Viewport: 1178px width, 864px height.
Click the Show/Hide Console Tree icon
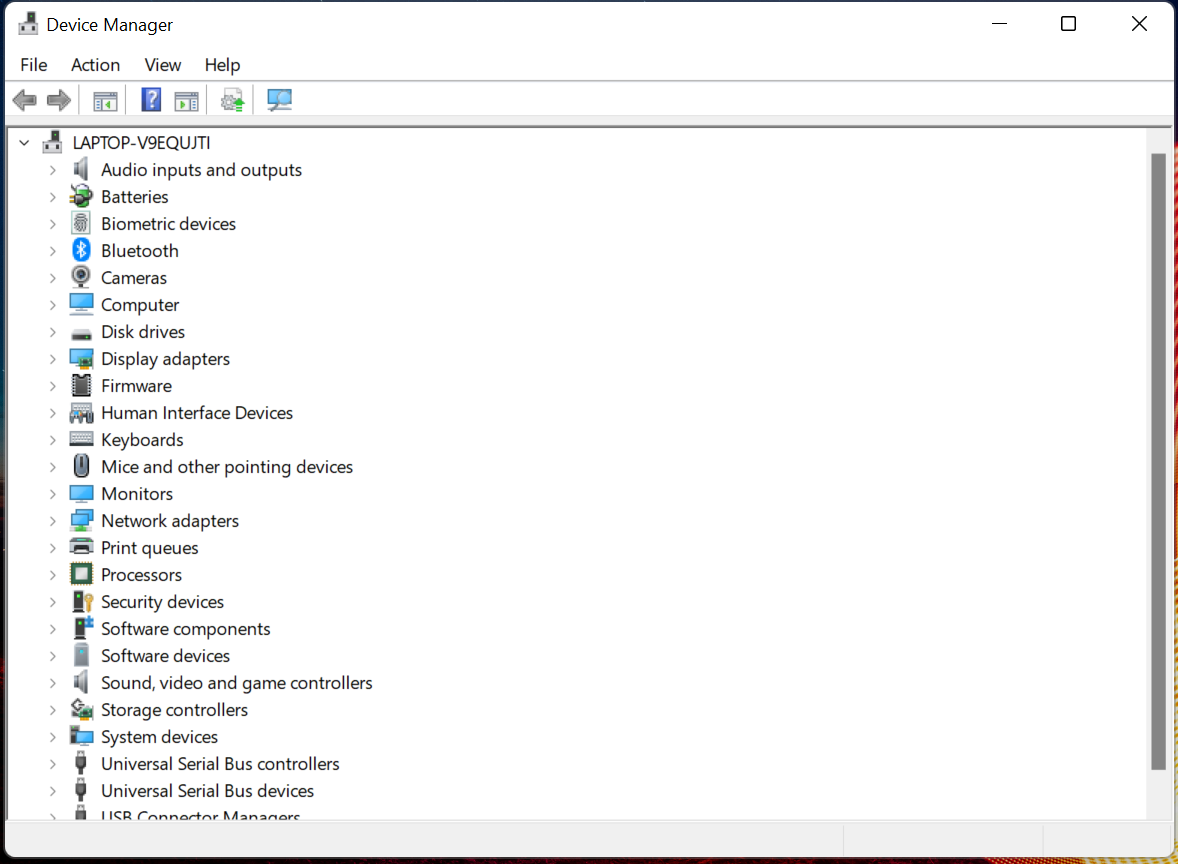coord(104,99)
